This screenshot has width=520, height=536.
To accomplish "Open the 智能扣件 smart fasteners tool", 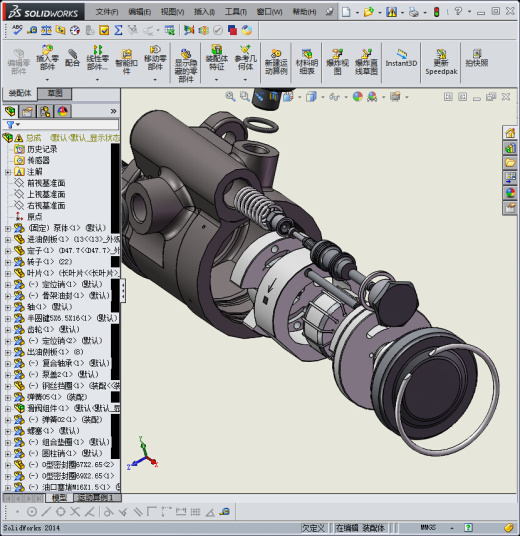I will (x=126, y=62).
